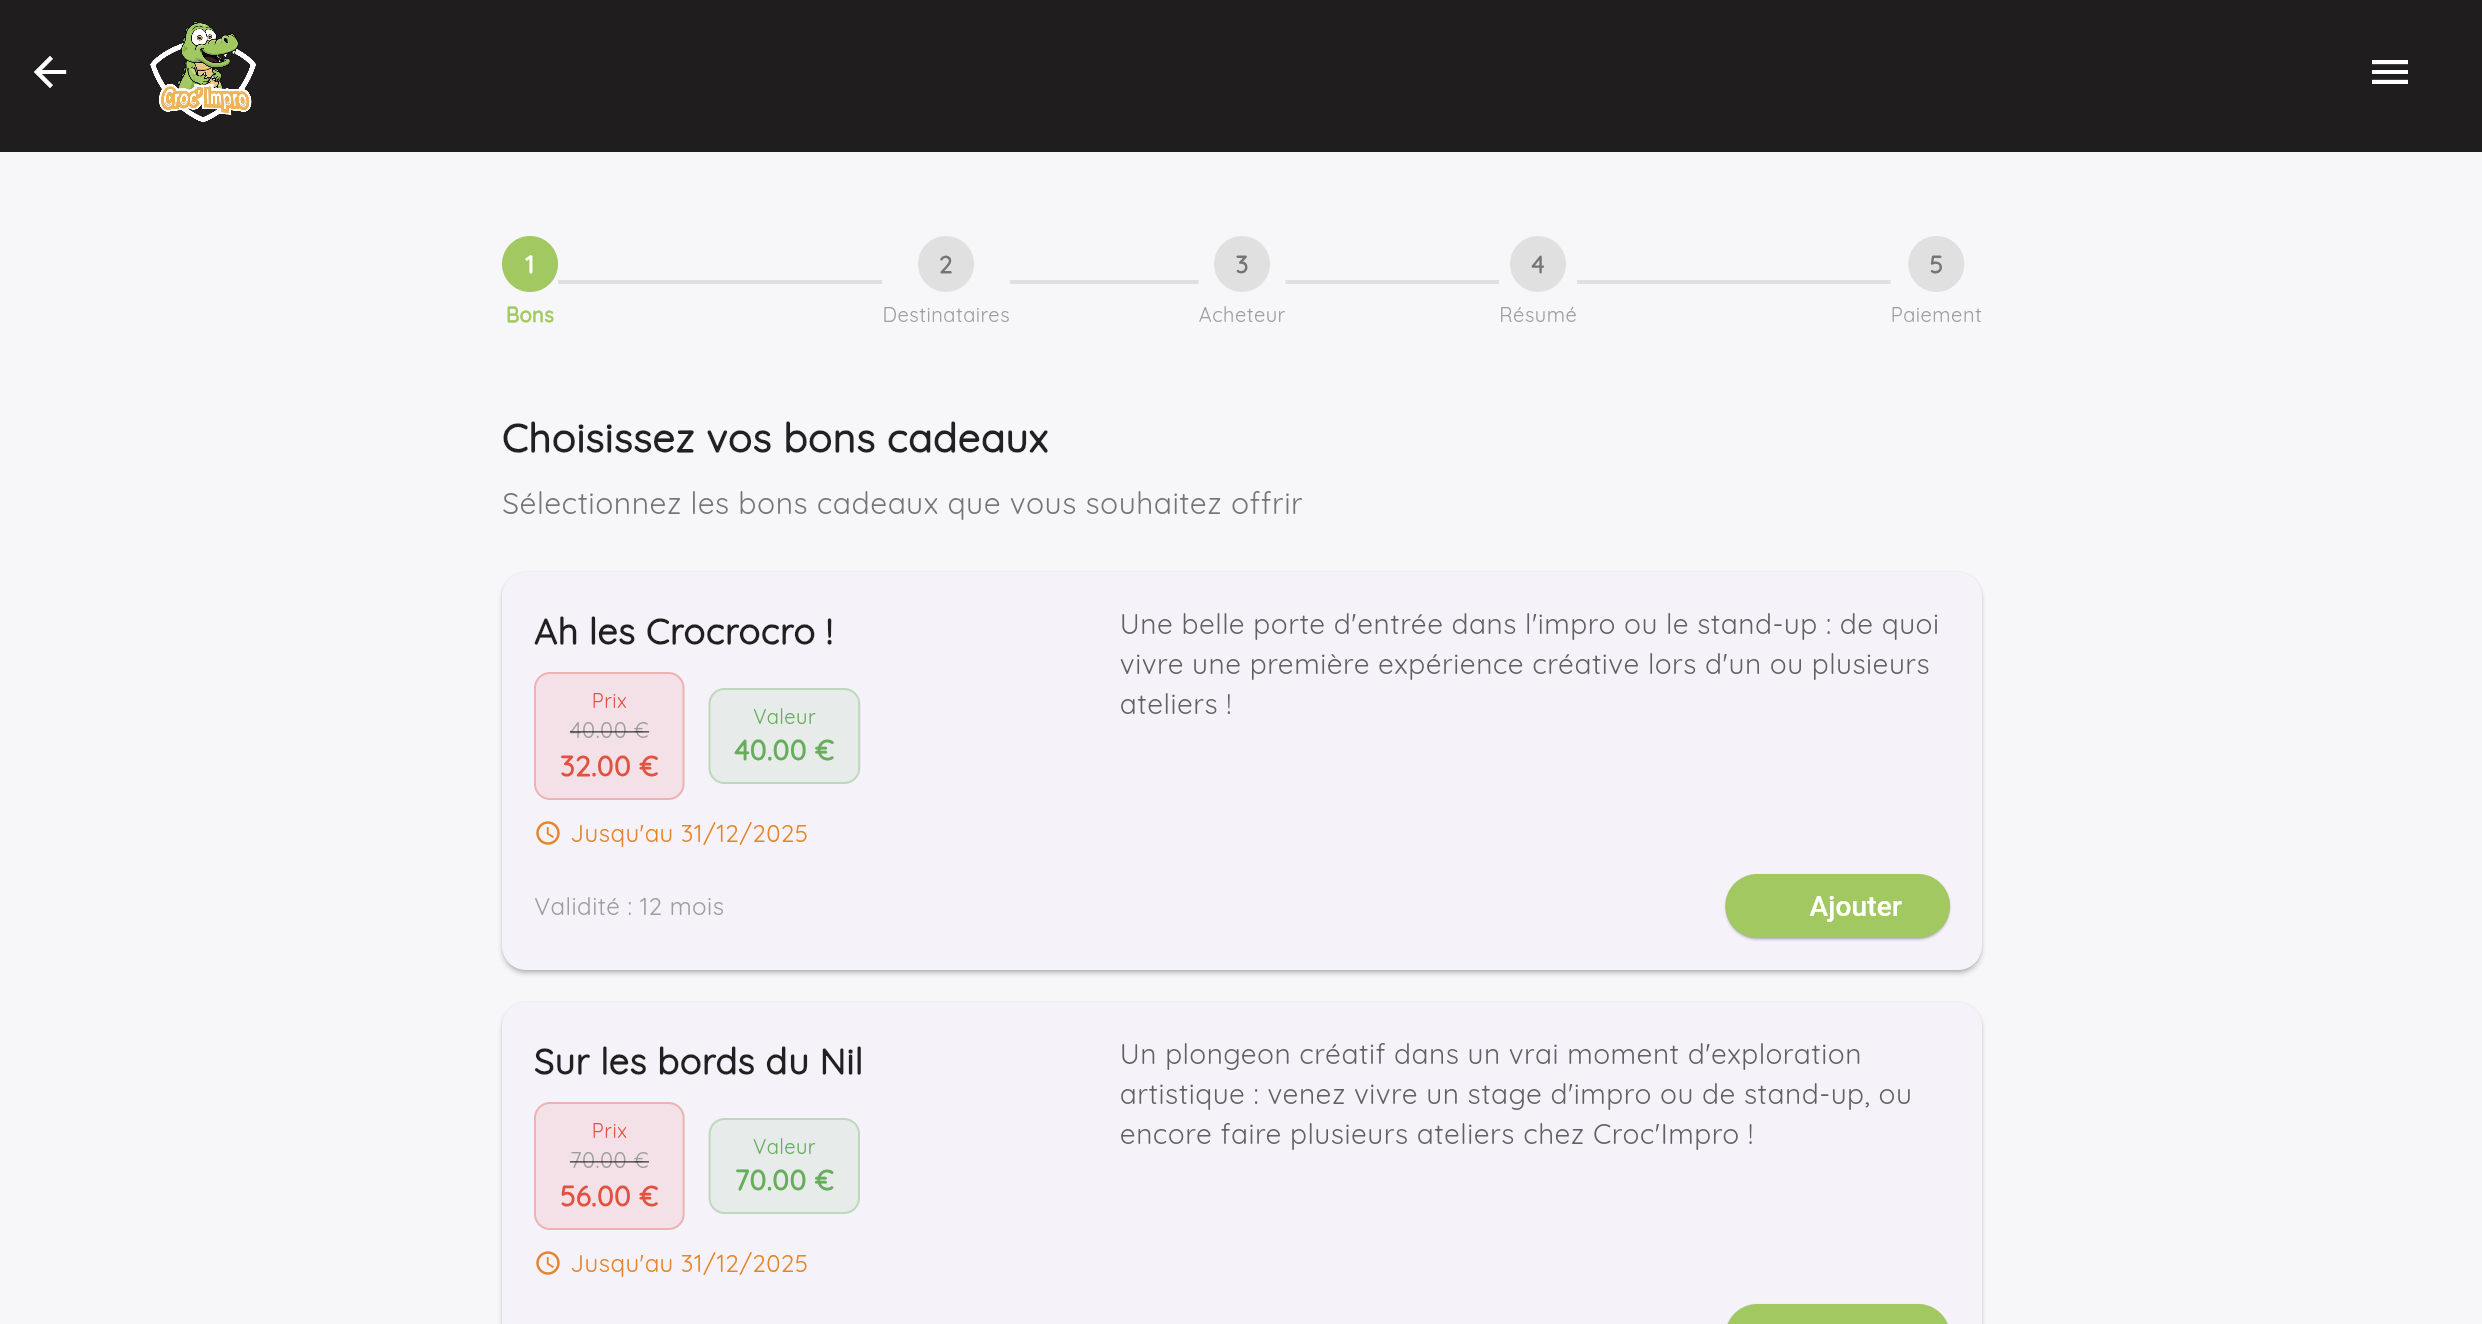Add the Ah les Crocrocro voucher

[1837, 906]
